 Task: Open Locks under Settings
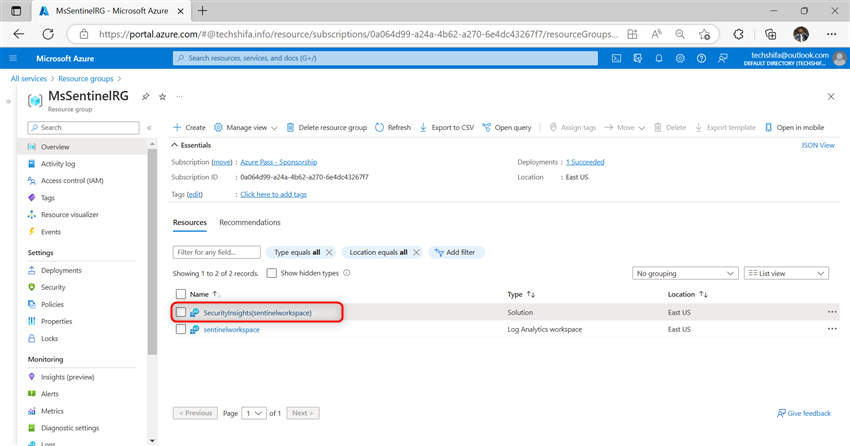[x=49, y=339]
